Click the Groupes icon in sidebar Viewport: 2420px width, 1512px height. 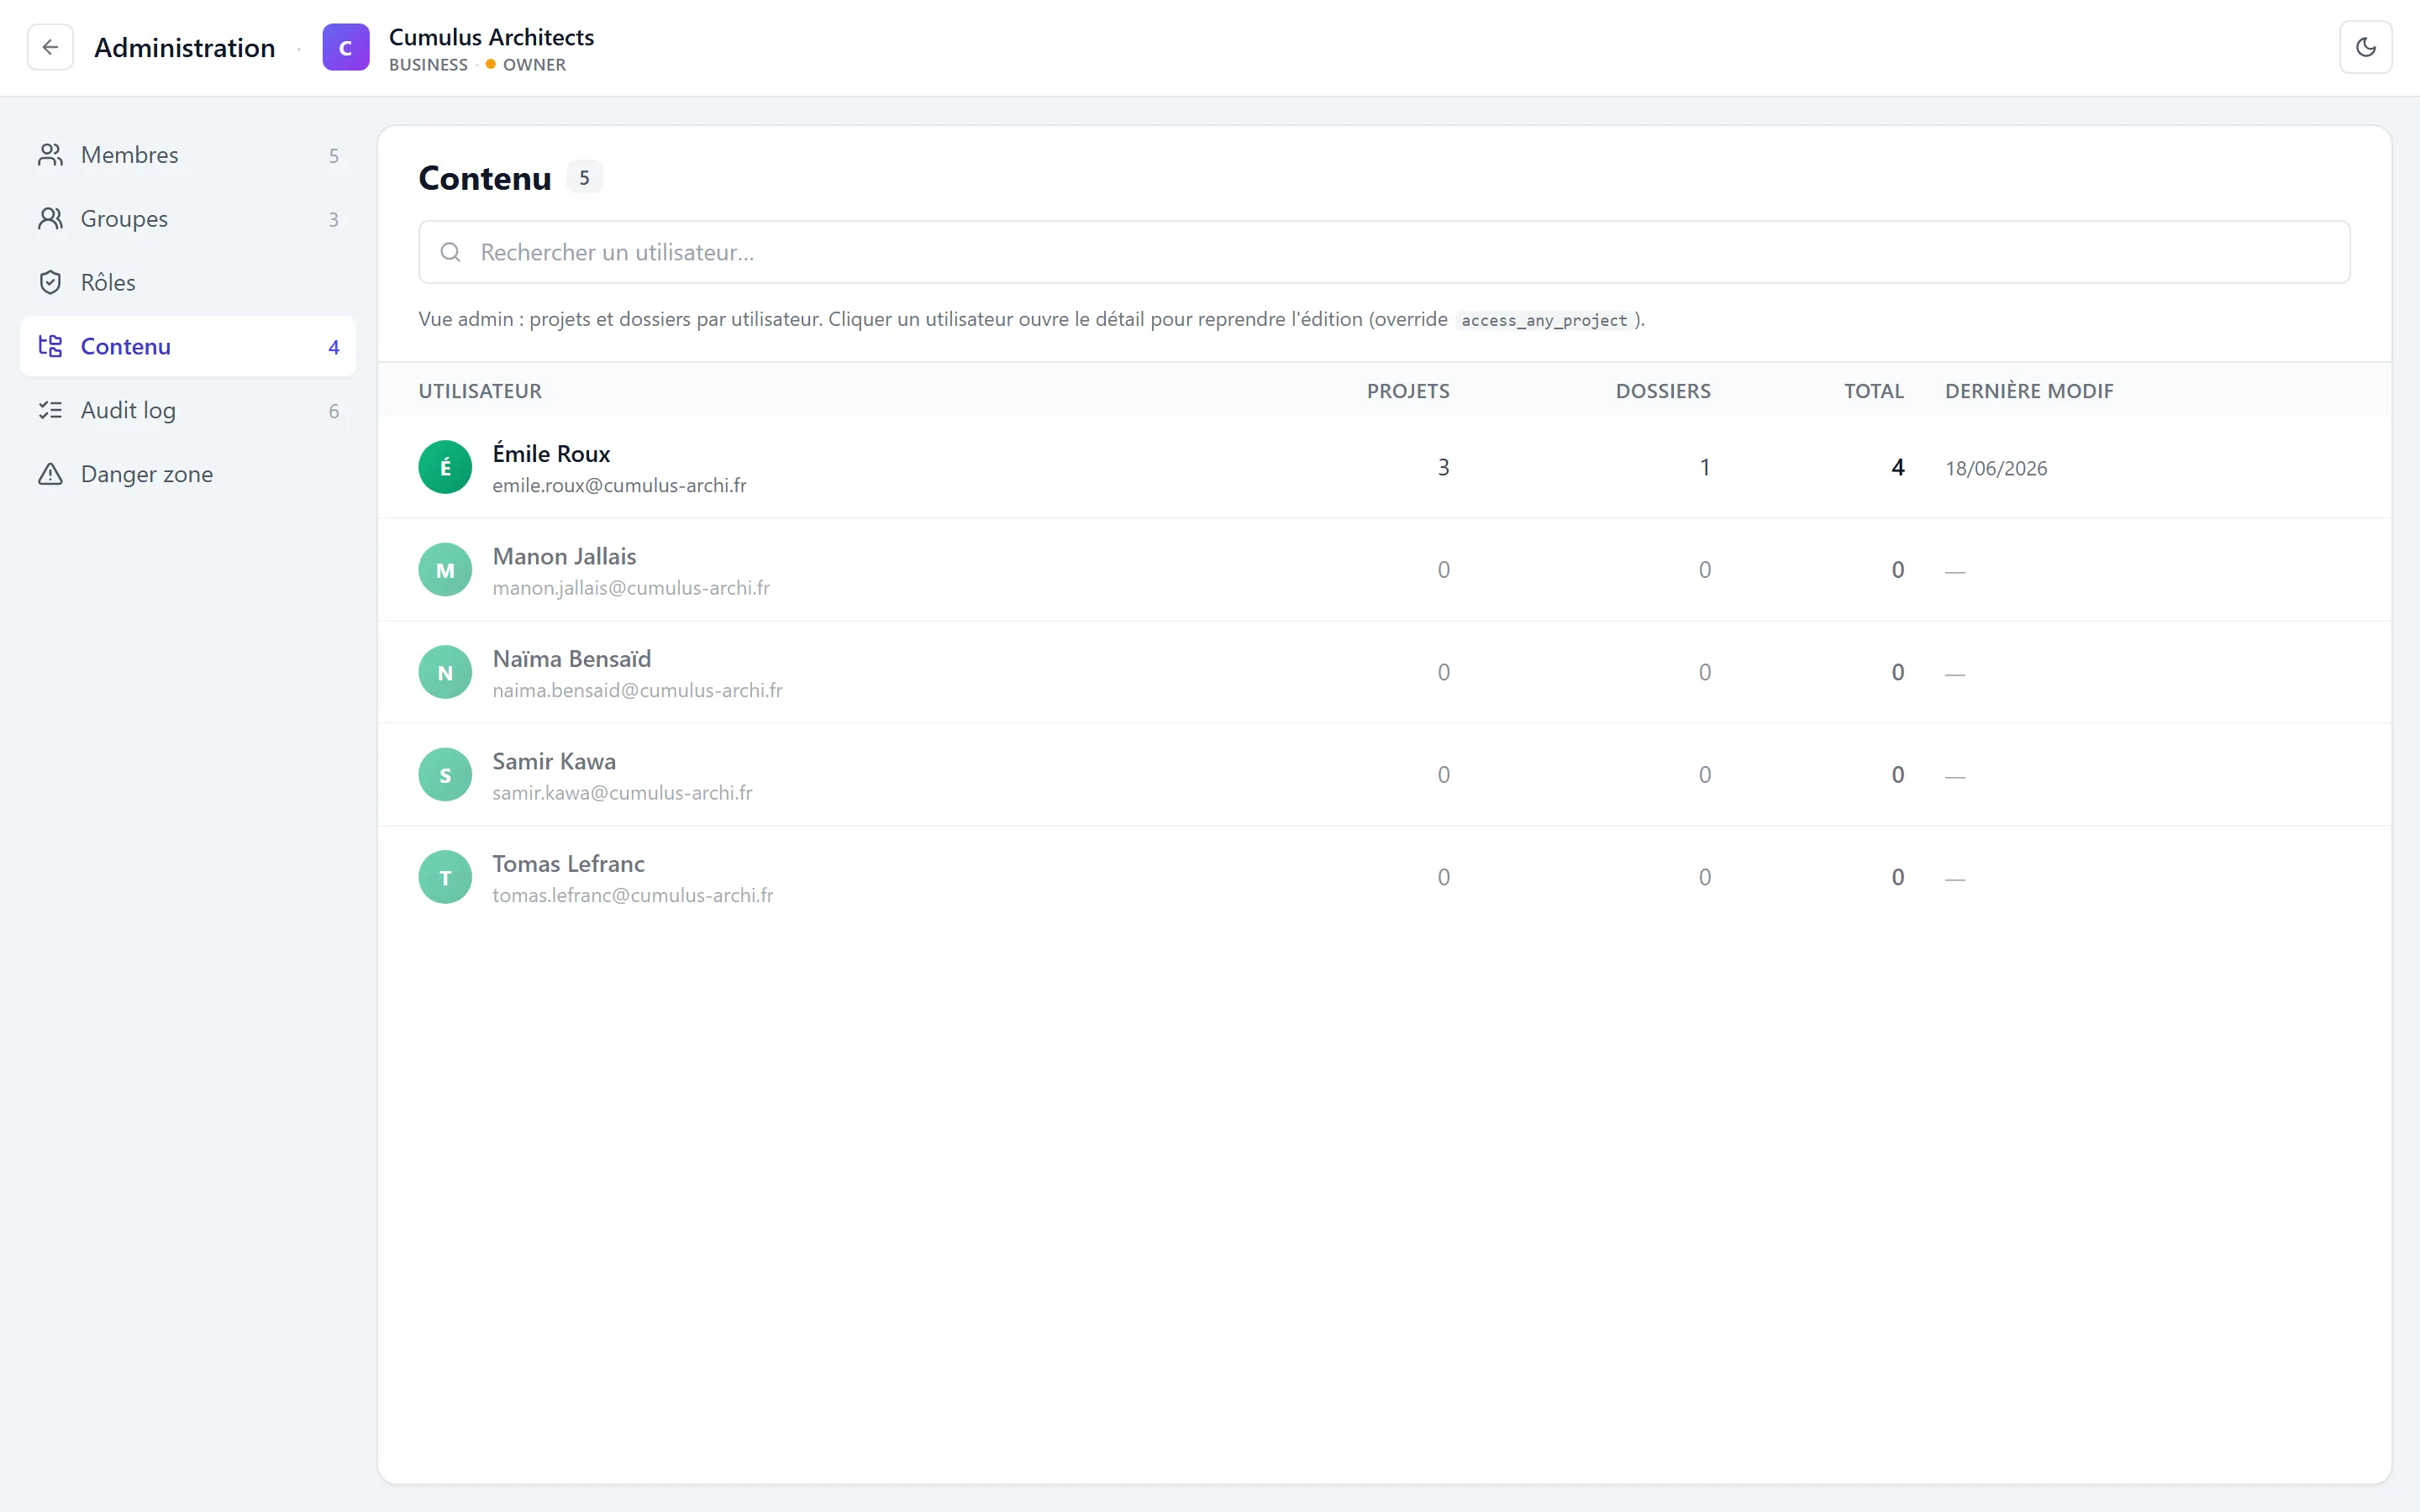pyautogui.click(x=50, y=219)
